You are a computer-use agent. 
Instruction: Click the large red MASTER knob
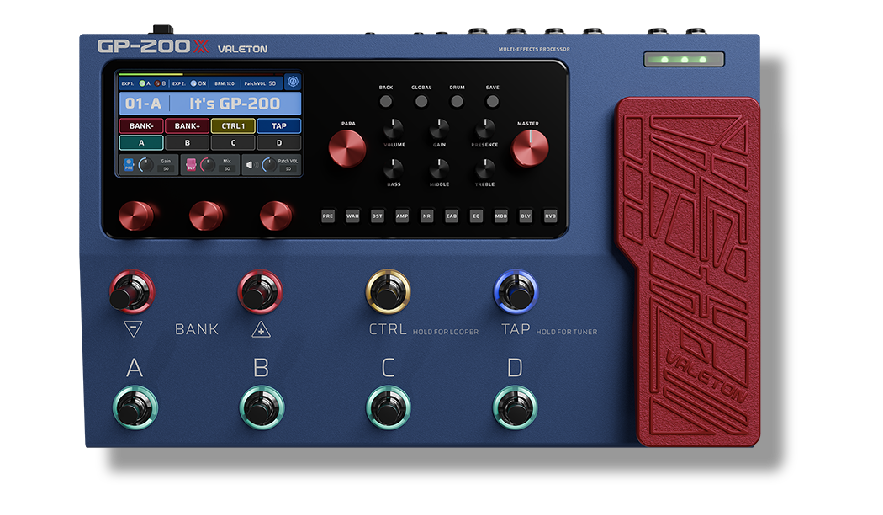pyautogui.click(x=529, y=149)
